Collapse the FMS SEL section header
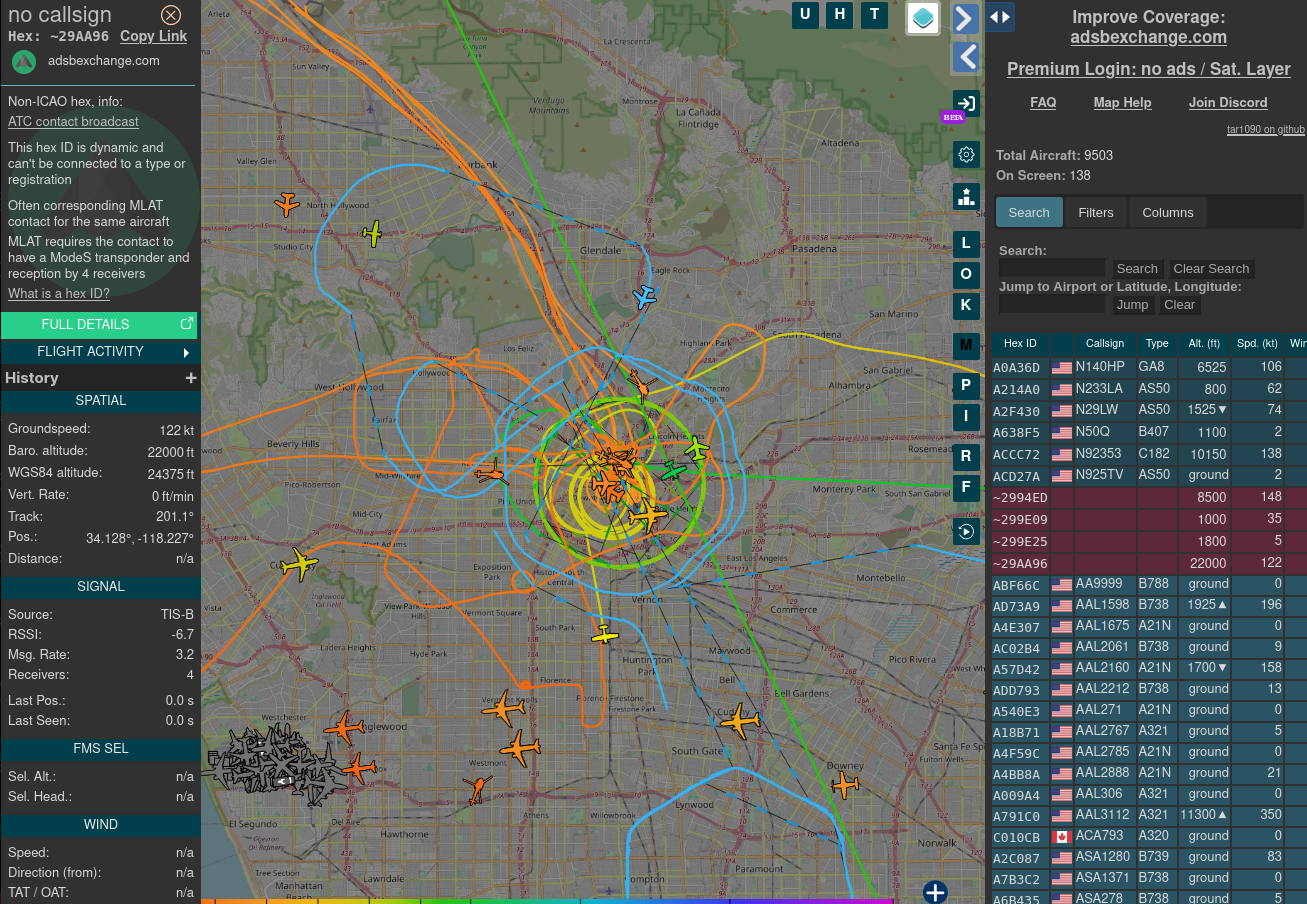Screen dimensions: 1307x904 click(x=100, y=749)
